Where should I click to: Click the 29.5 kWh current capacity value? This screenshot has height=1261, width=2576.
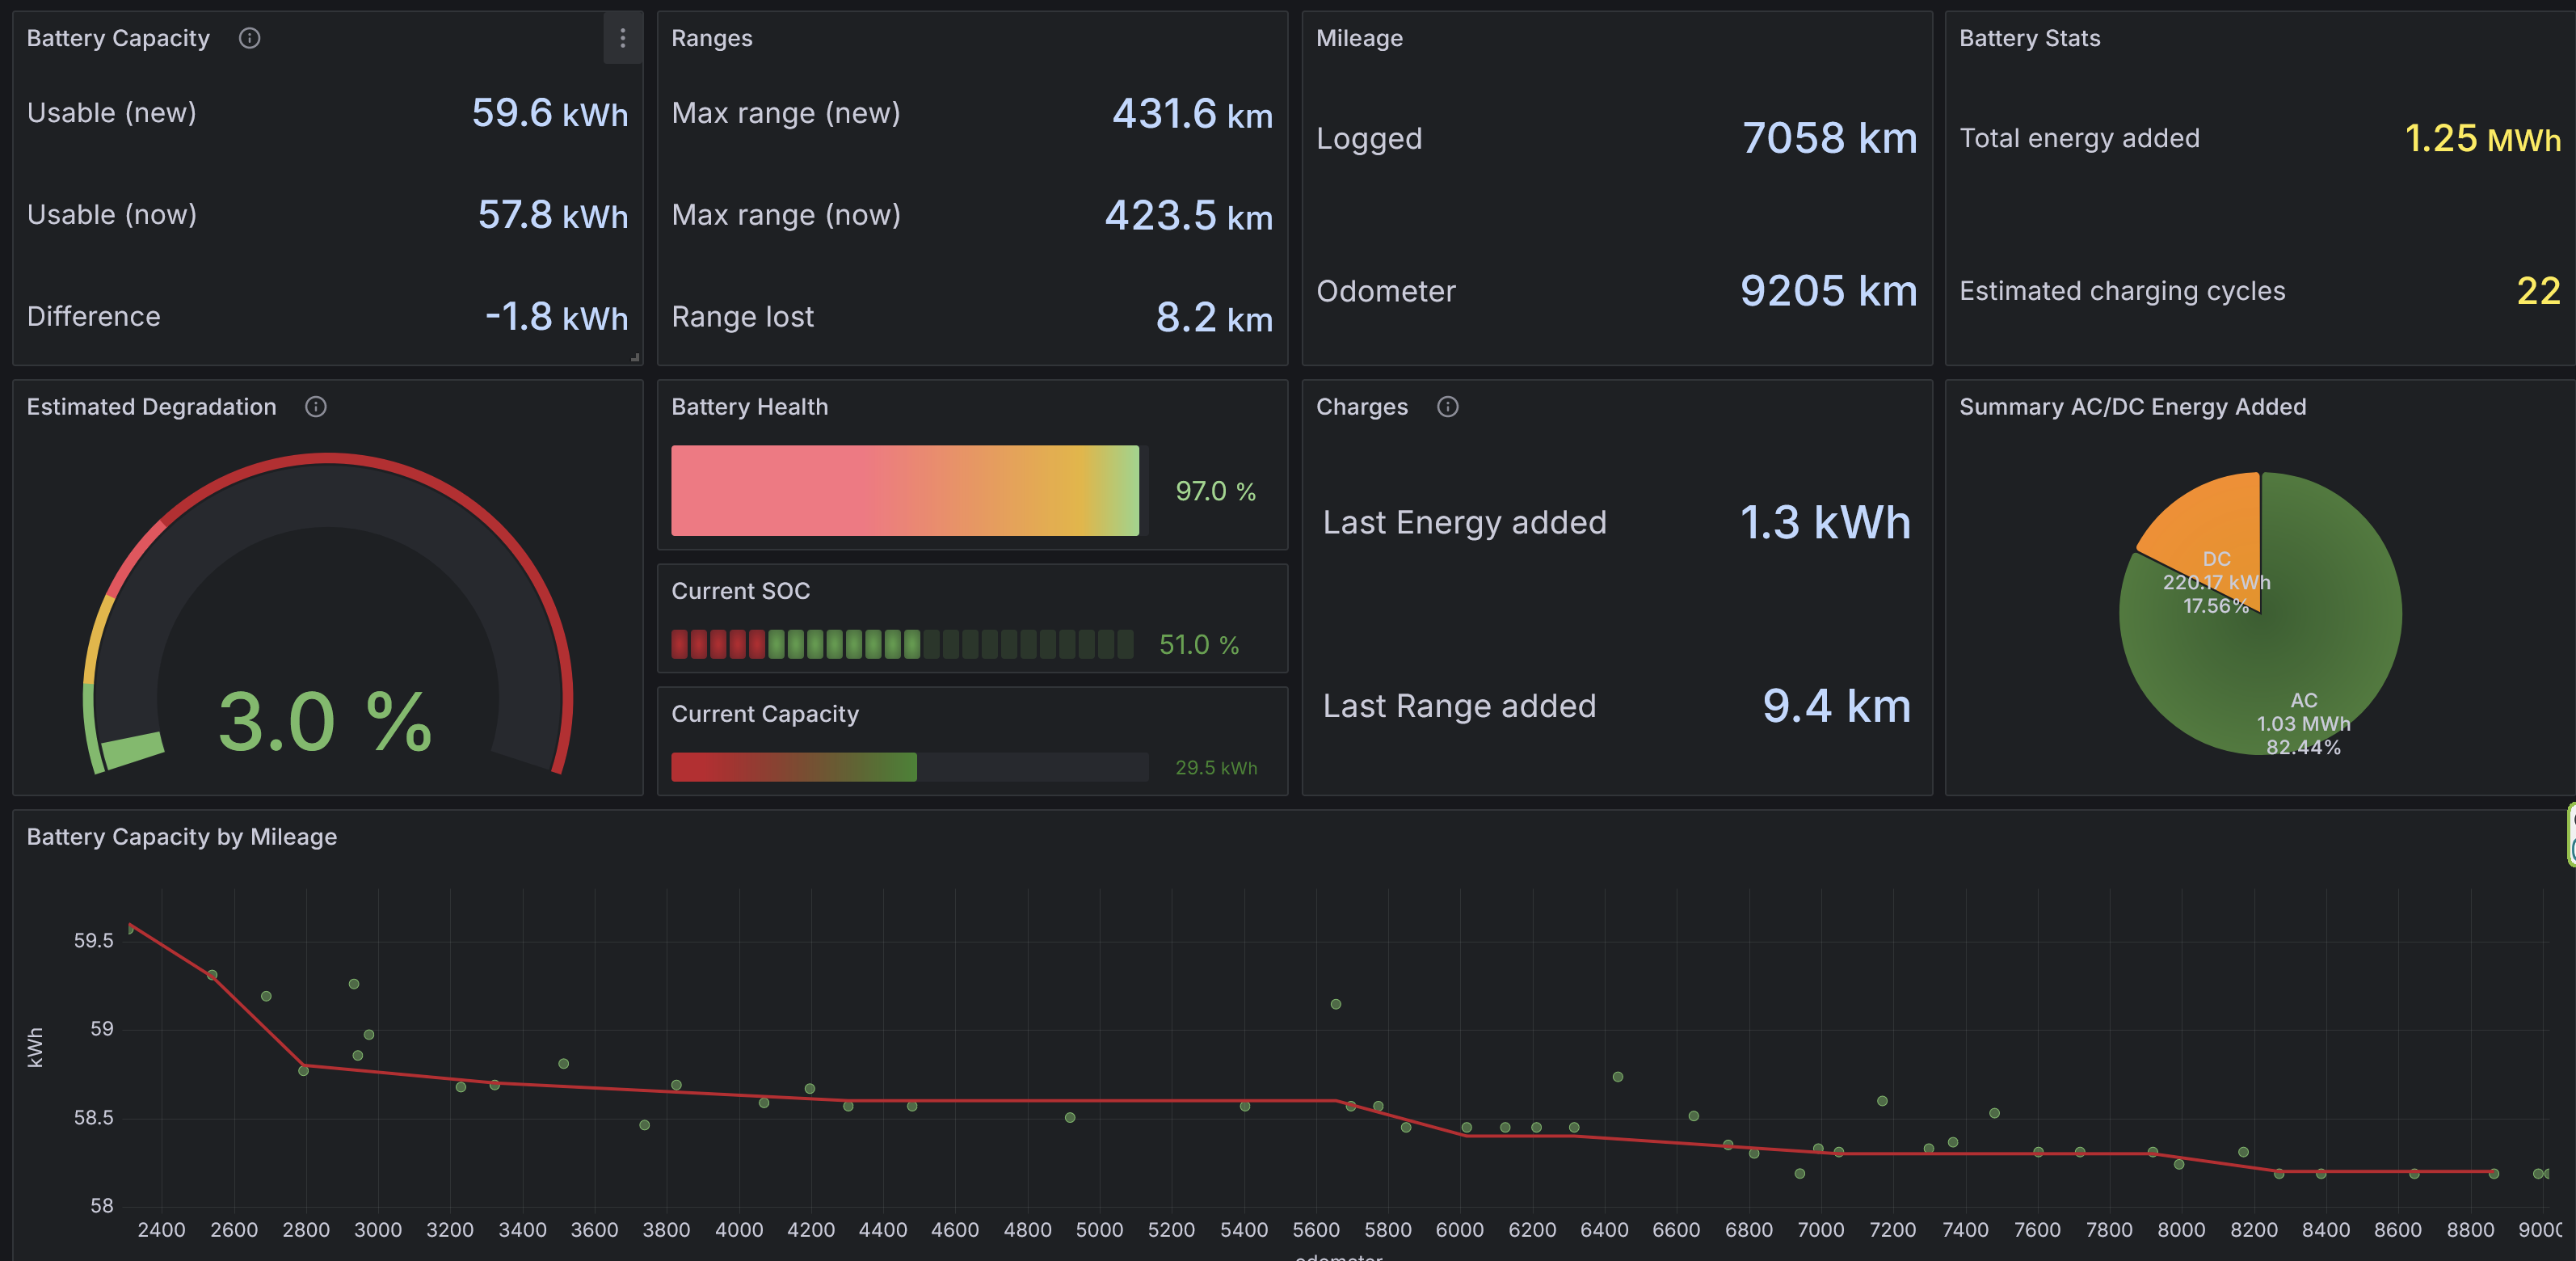pos(1216,768)
